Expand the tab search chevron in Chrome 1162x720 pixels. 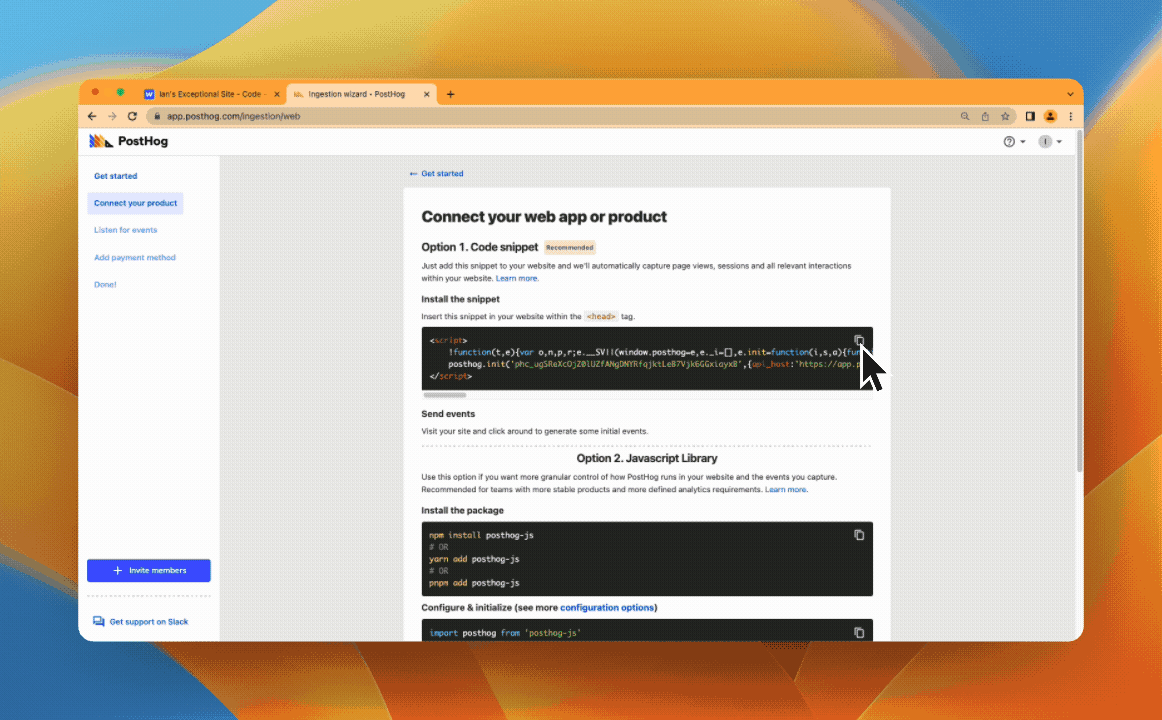(1070, 94)
